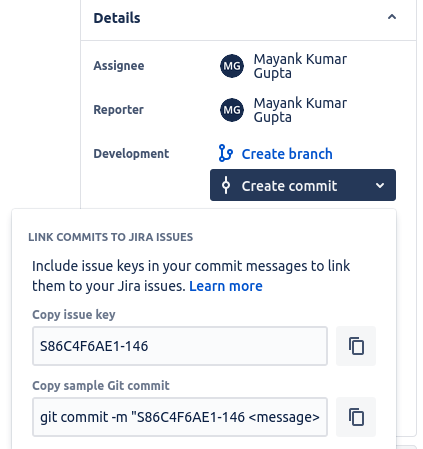Open the Create branch link
This screenshot has height=449, width=423.
point(287,154)
